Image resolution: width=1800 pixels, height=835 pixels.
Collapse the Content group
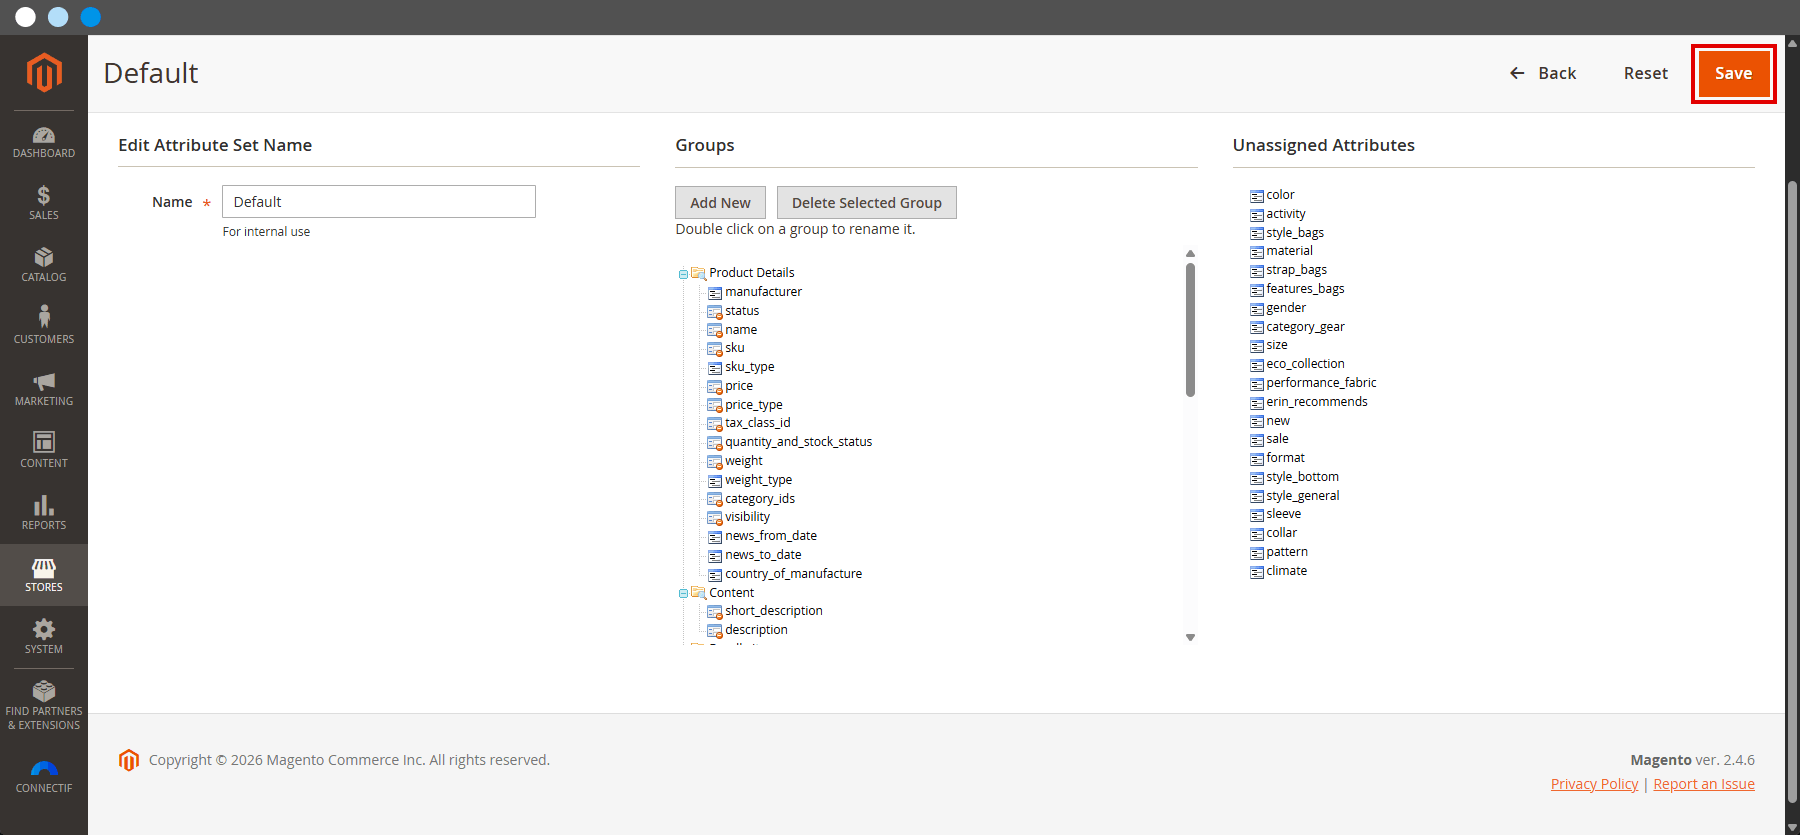(683, 594)
